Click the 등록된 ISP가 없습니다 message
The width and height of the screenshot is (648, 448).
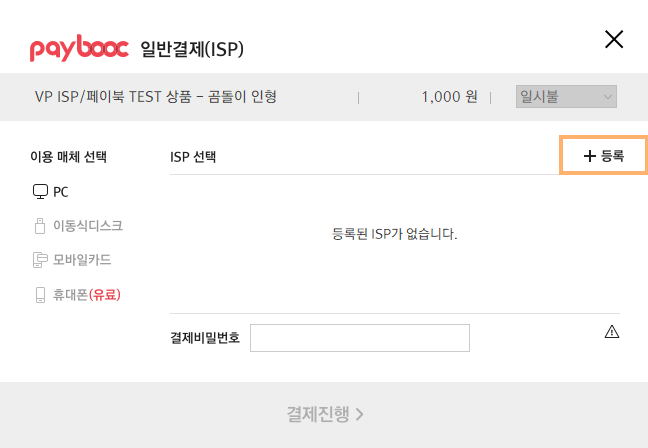click(395, 234)
